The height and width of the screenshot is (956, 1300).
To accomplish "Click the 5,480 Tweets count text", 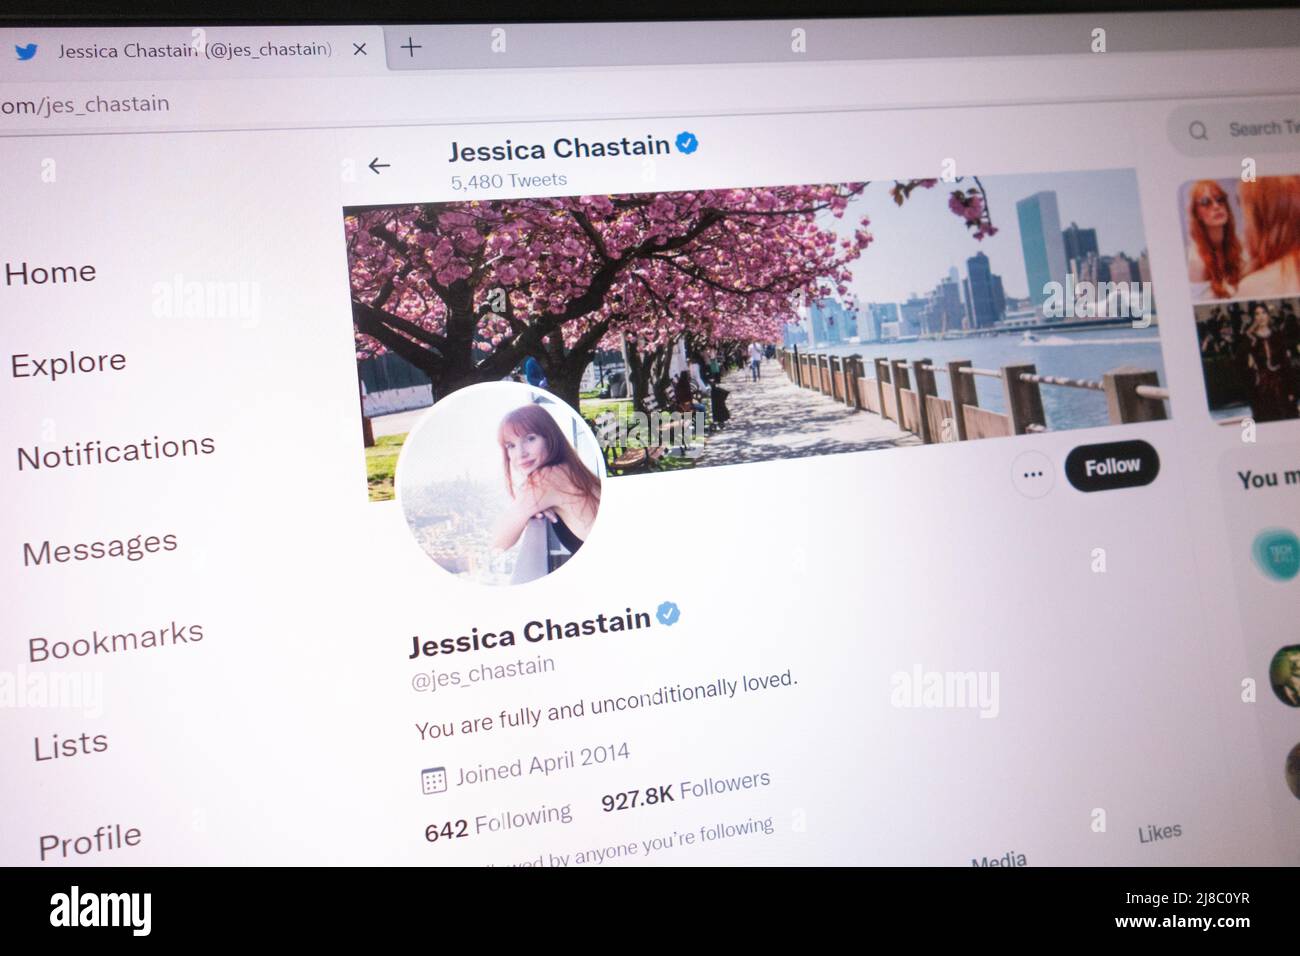I will coord(508,181).
